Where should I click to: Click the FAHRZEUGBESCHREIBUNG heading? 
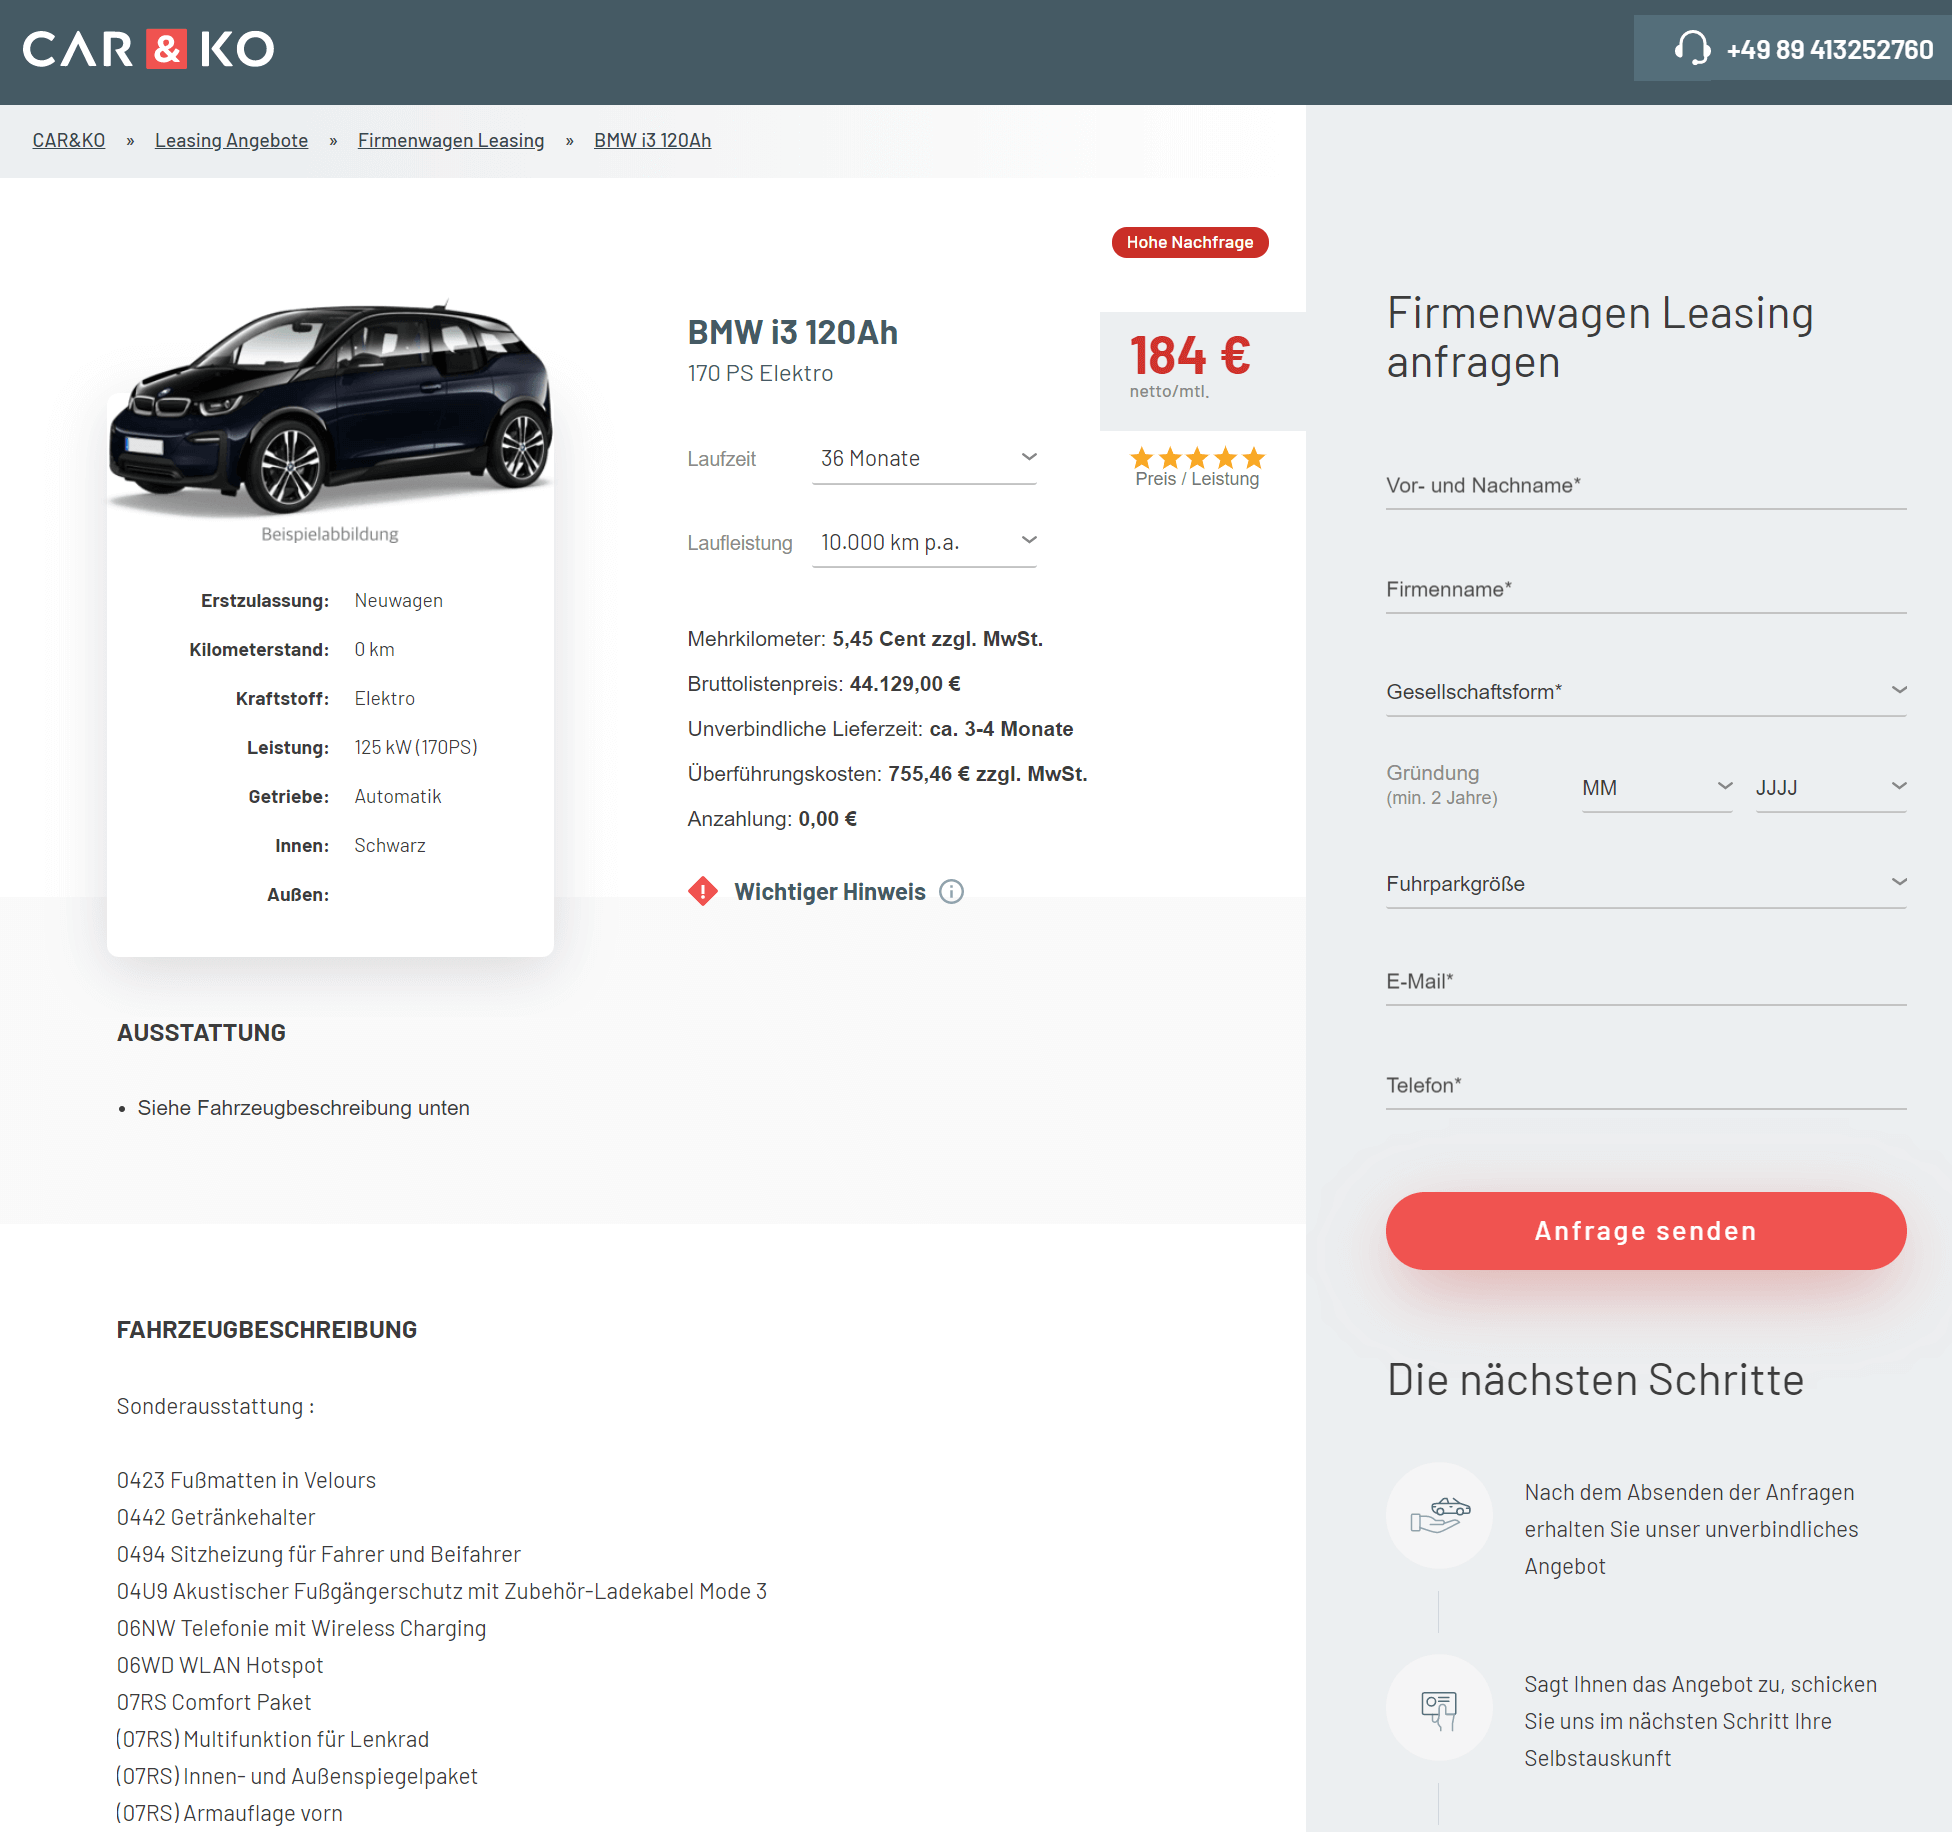pyautogui.click(x=267, y=1330)
